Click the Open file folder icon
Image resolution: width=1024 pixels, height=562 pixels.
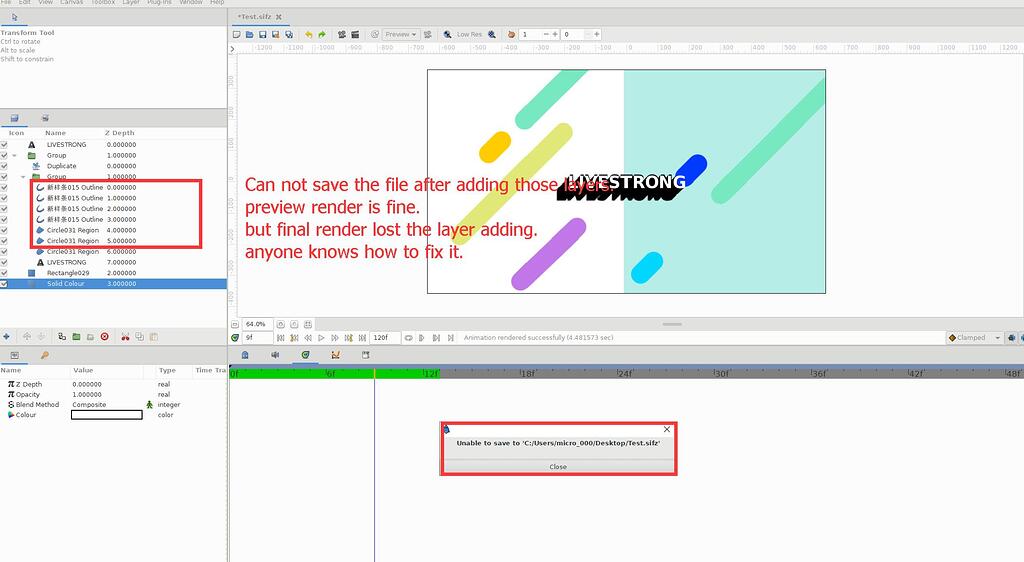coord(249,34)
